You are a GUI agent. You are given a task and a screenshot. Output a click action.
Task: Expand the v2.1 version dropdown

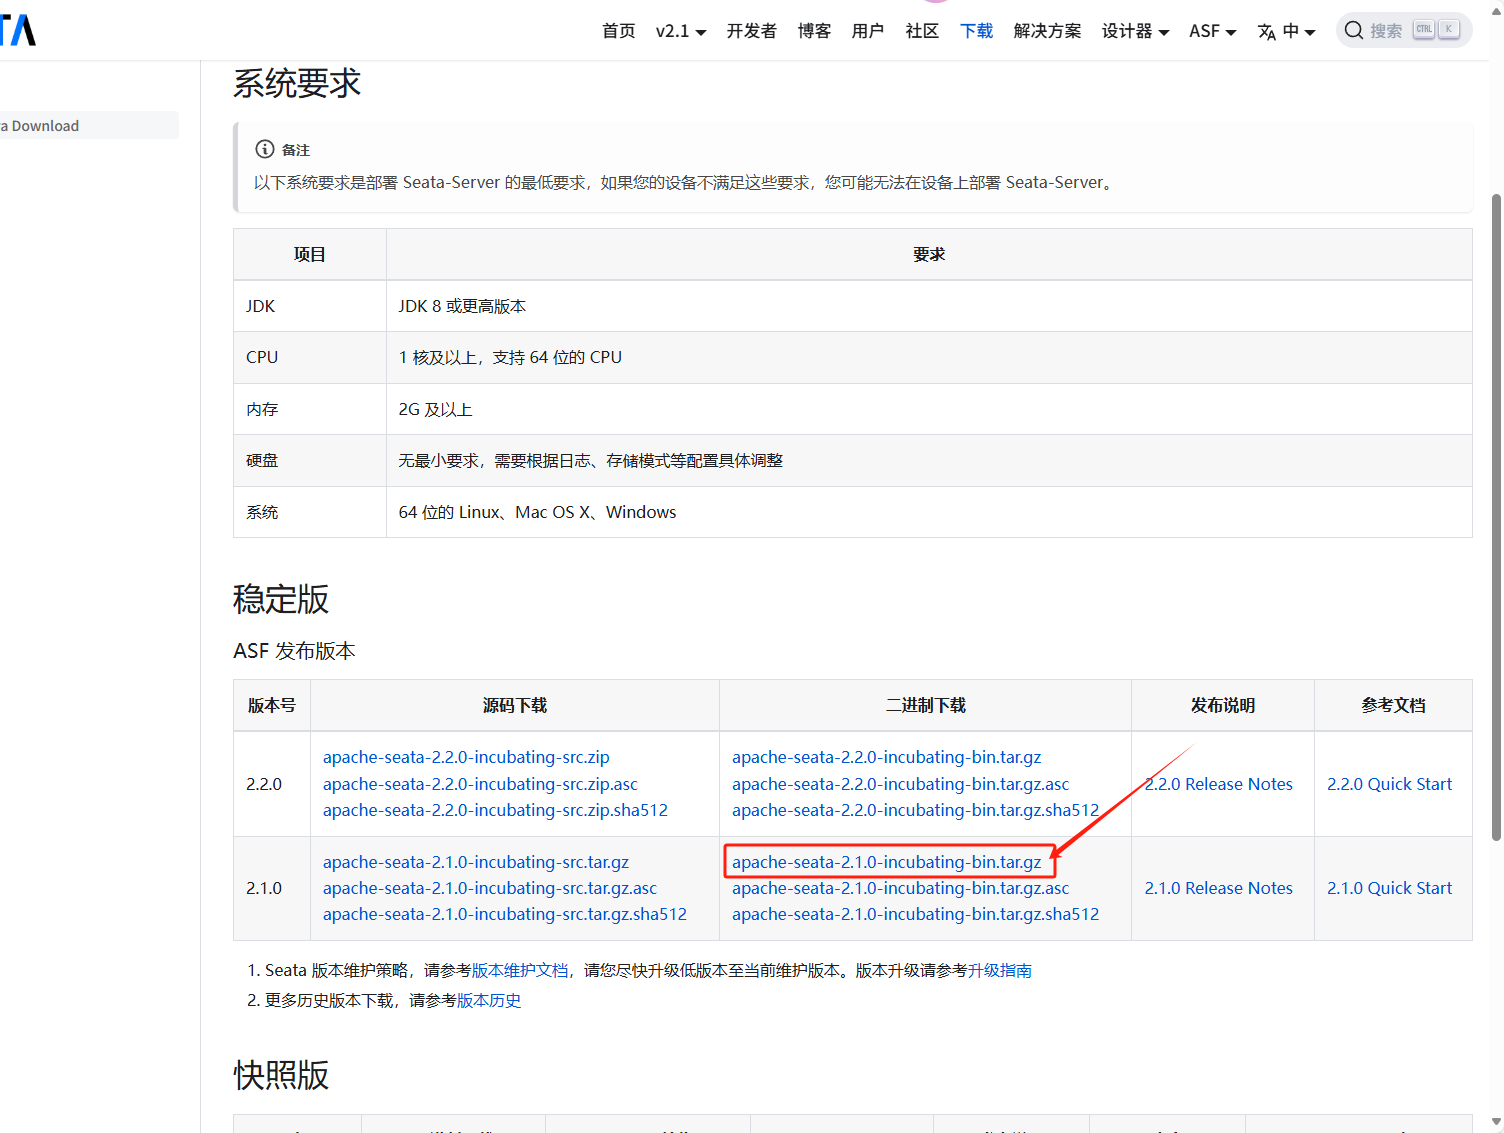pyautogui.click(x=680, y=31)
